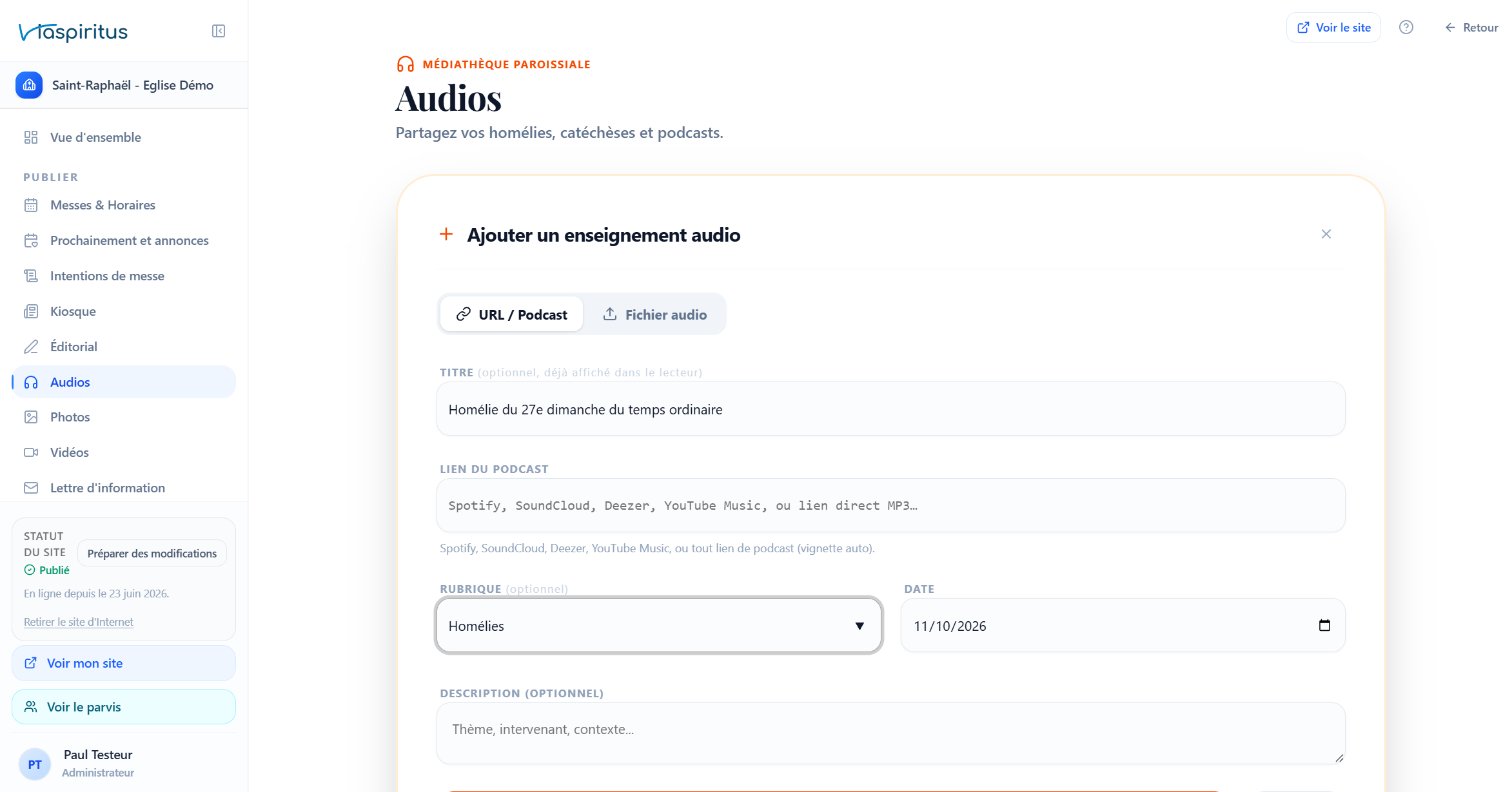Screen dimensions: 1512x792
Task: Open Prochainement et annonces section
Action: 124,240
